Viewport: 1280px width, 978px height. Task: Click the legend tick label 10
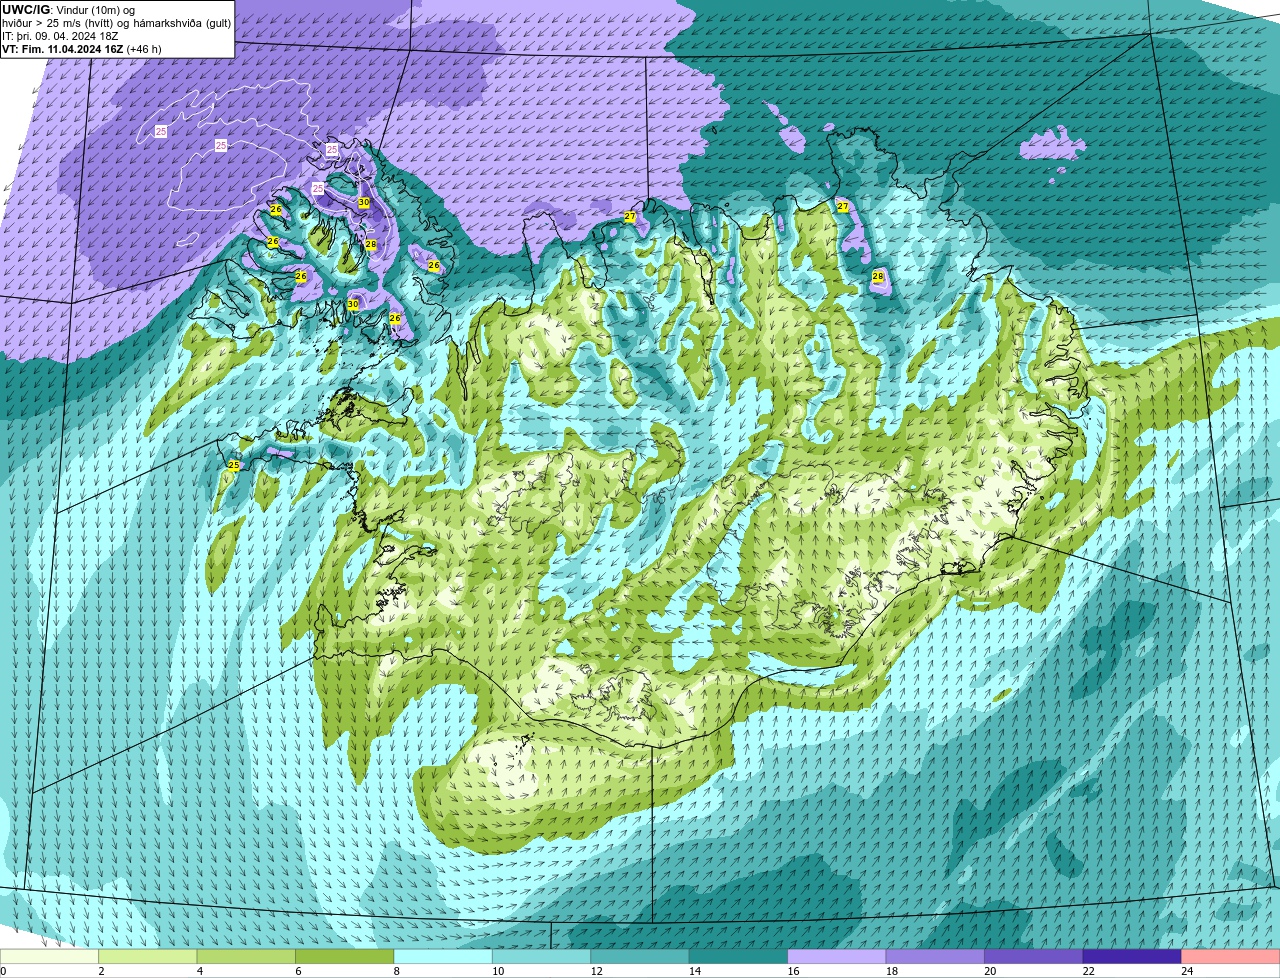[x=497, y=971]
